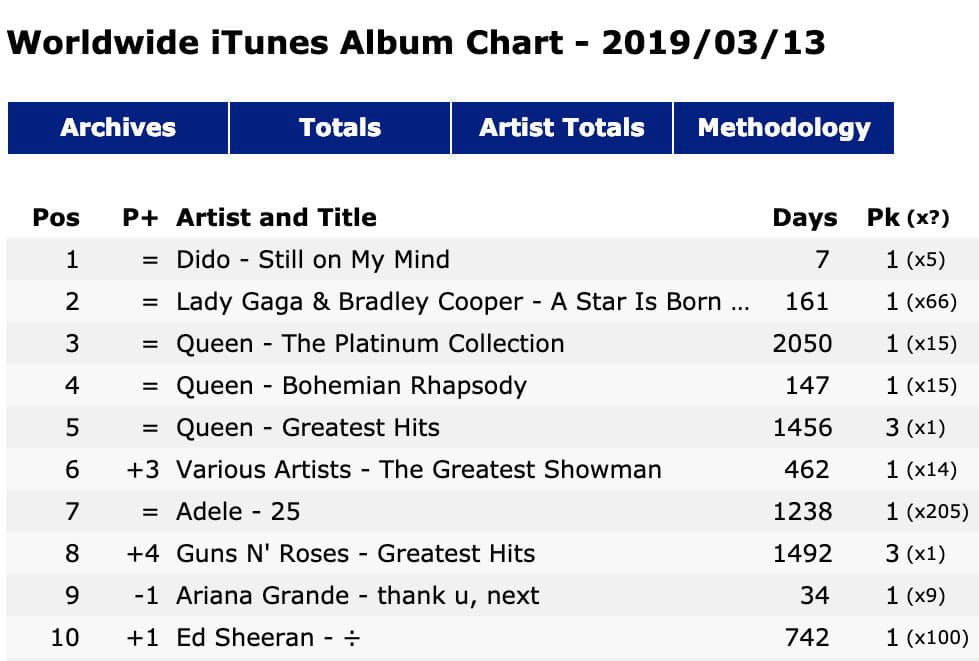
Task: Click the Days column header
Action: point(805,218)
